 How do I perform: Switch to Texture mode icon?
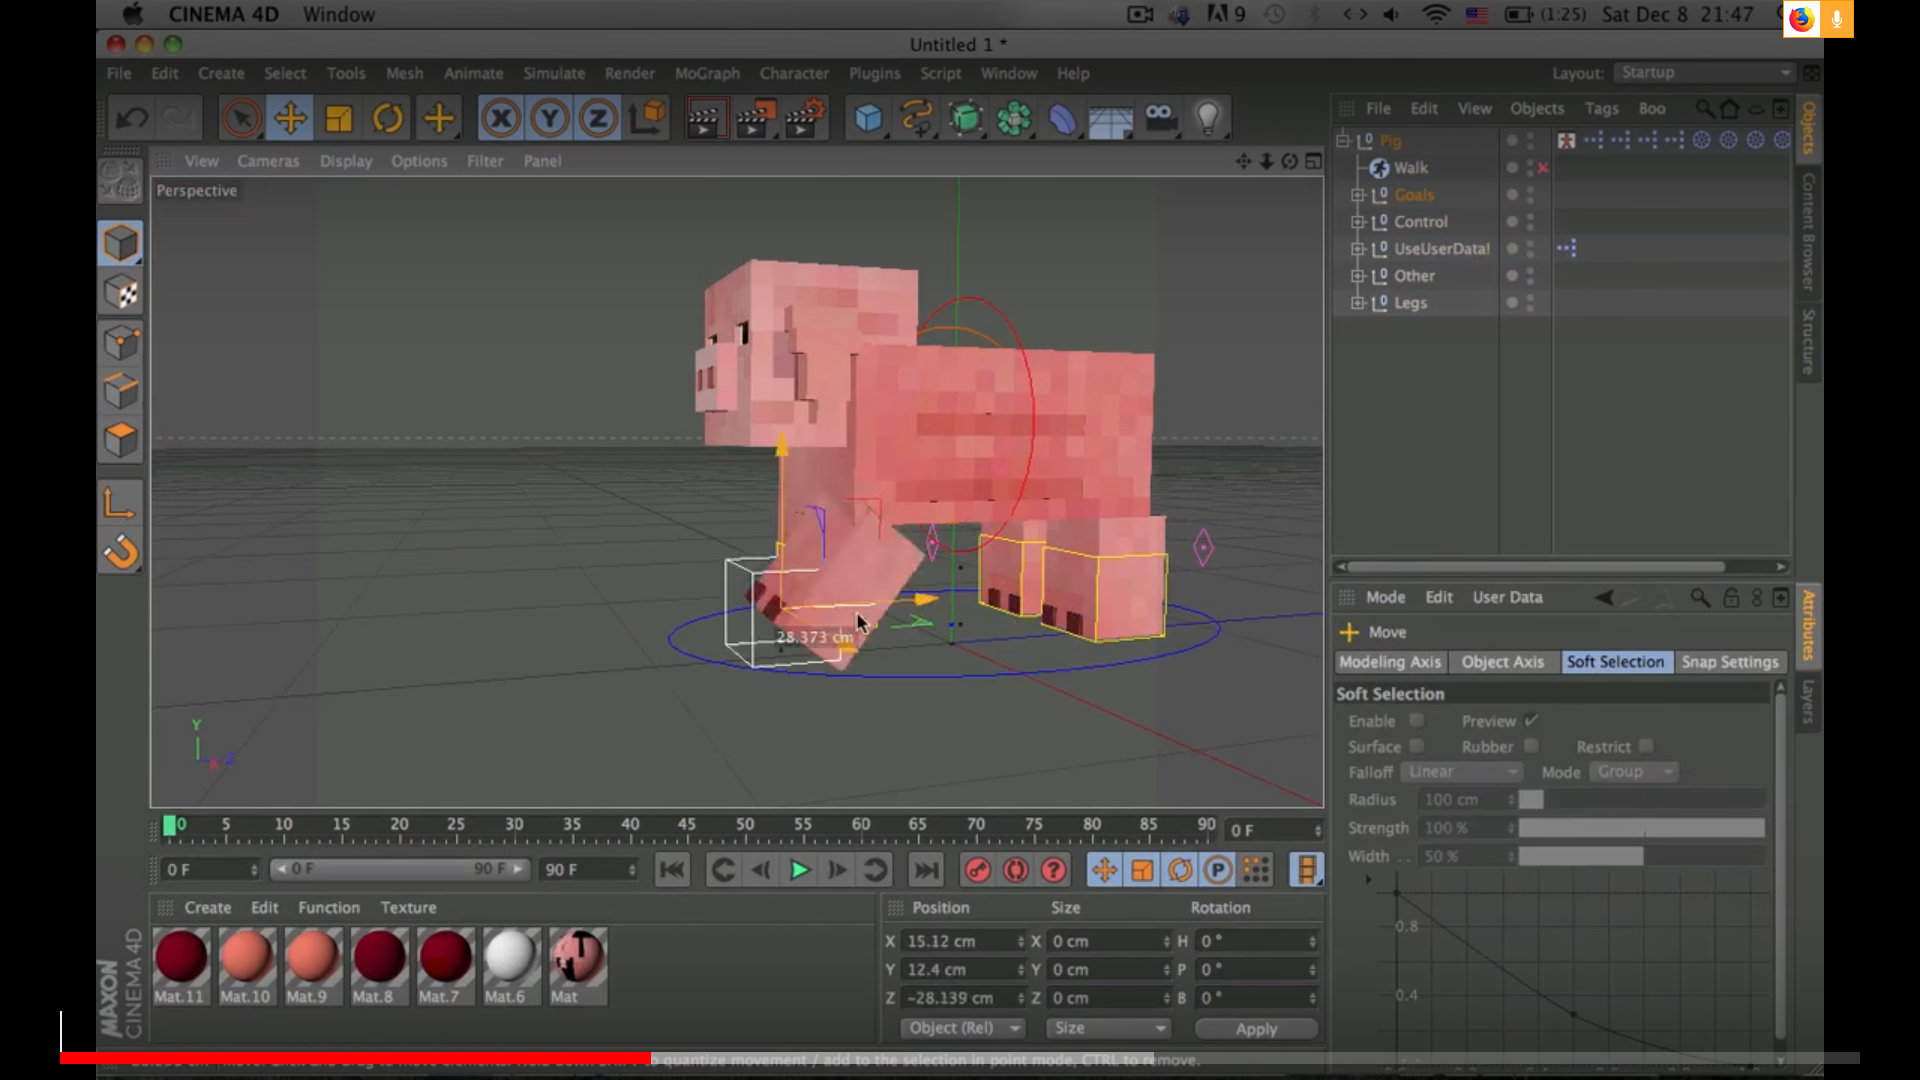[121, 293]
